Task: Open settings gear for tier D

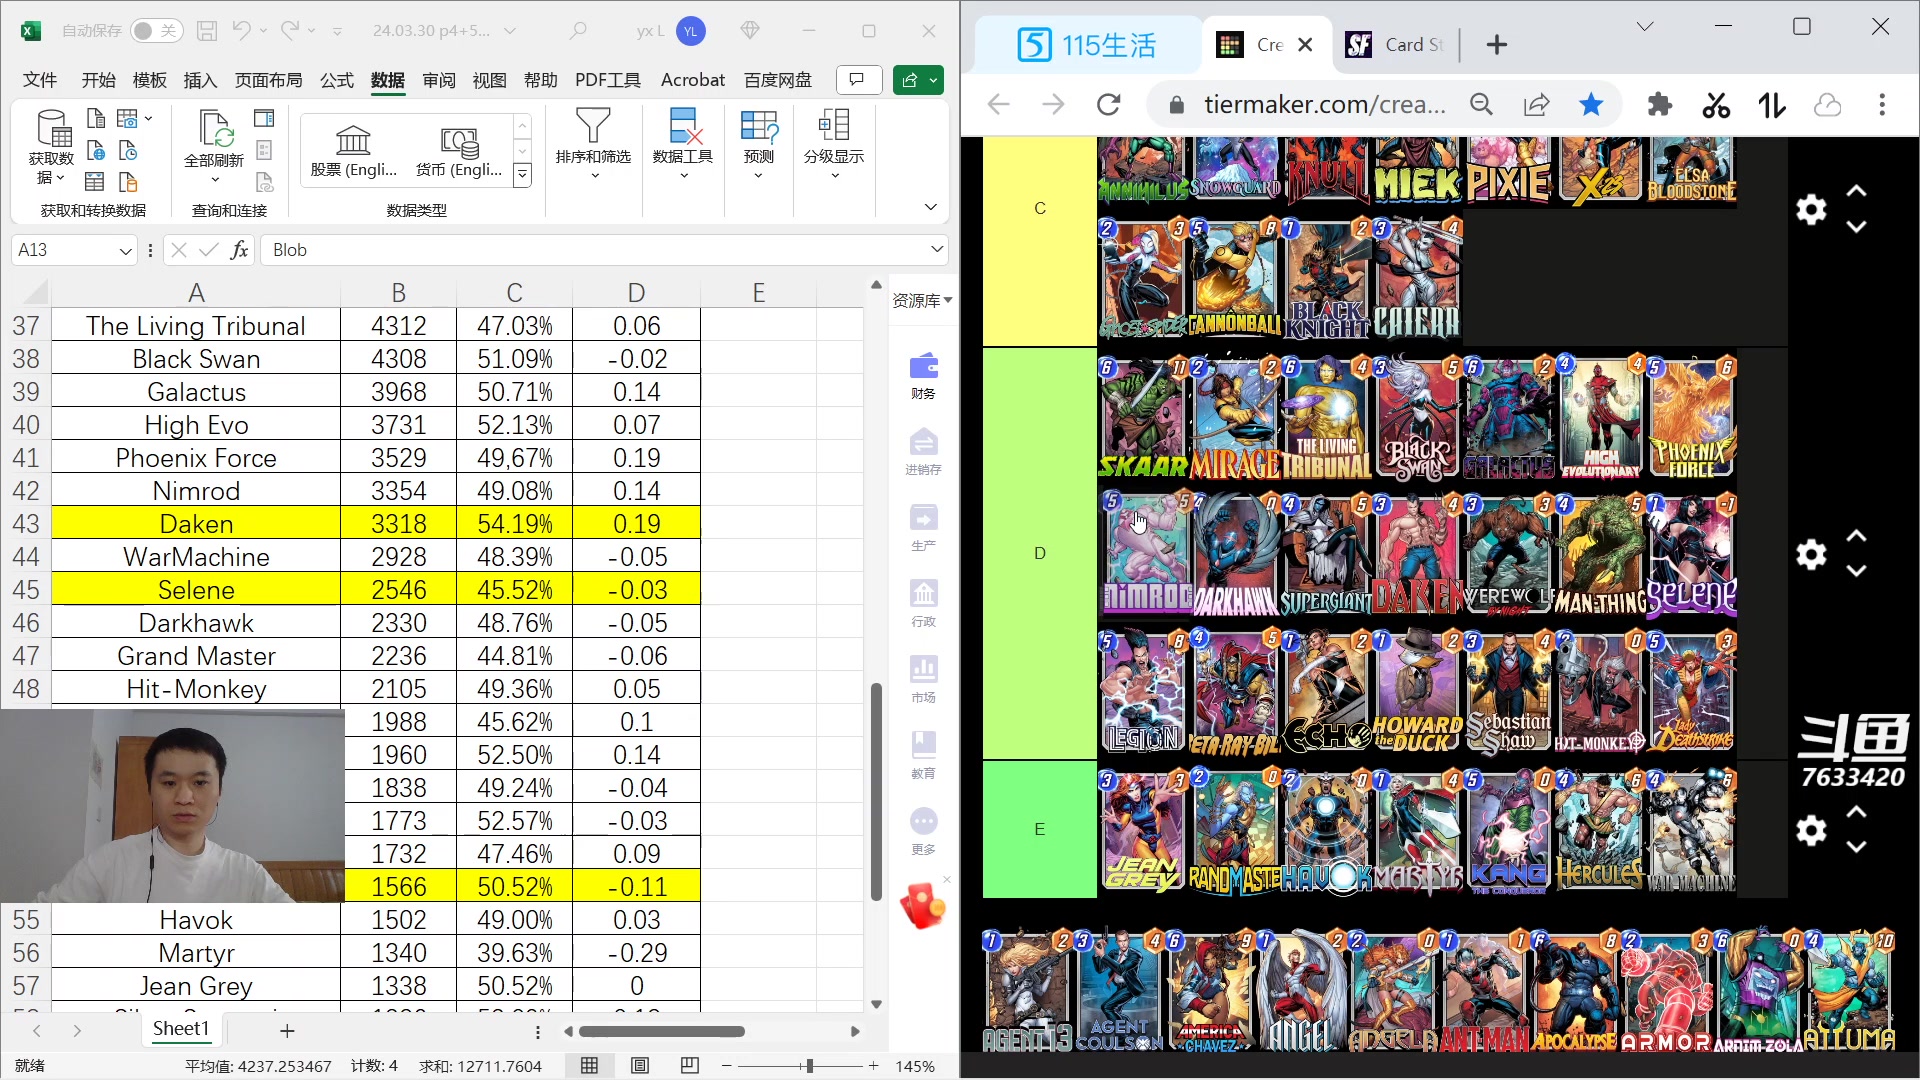Action: 1811,554
